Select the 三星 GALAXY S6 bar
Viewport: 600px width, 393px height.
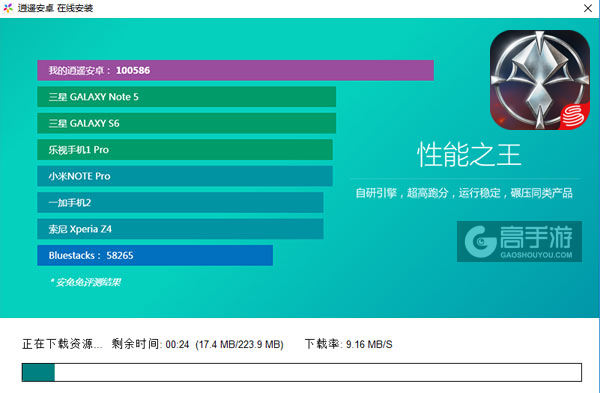point(187,123)
